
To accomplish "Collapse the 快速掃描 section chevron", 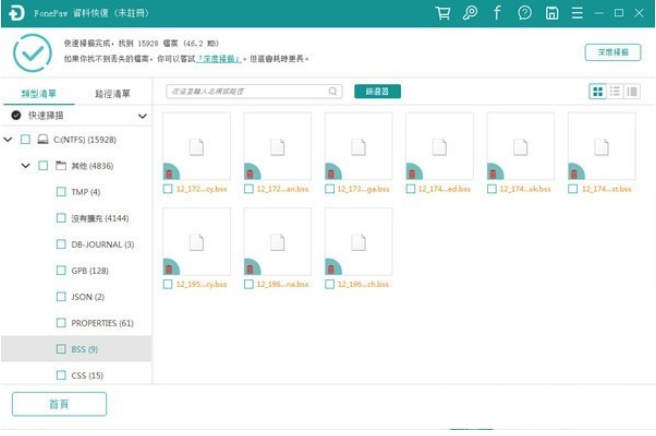I will (x=142, y=116).
